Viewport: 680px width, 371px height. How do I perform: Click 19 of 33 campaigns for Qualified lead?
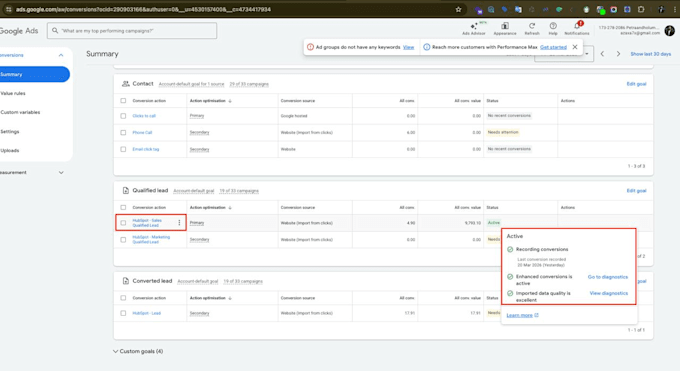click(239, 191)
